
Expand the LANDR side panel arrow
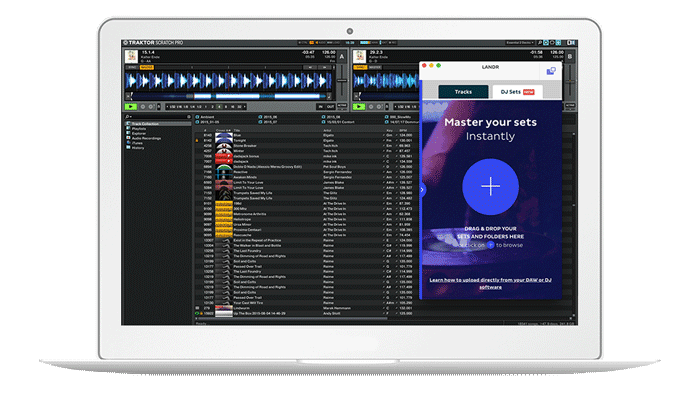click(422, 190)
